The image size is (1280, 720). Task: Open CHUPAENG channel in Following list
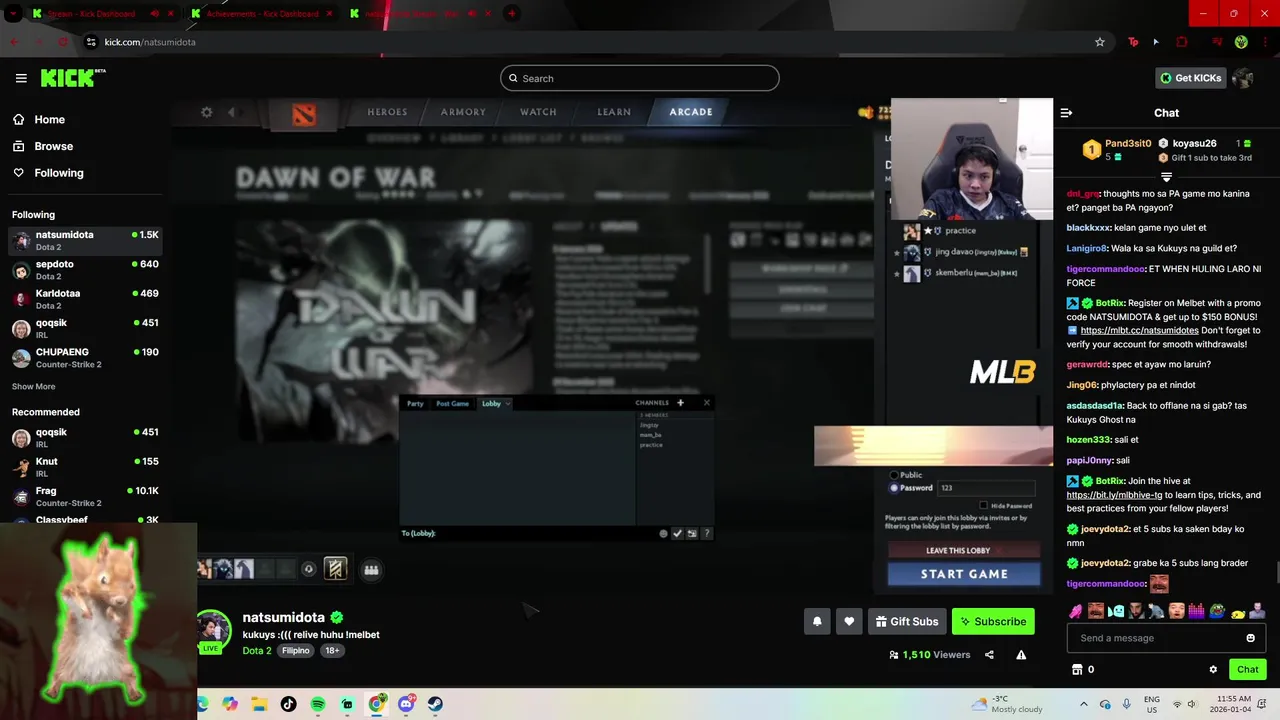85,358
